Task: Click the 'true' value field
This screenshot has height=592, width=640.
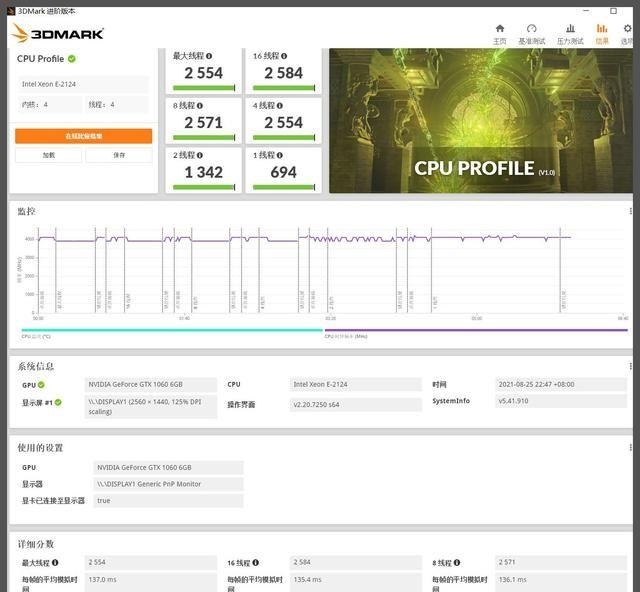Action: (168, 501)
